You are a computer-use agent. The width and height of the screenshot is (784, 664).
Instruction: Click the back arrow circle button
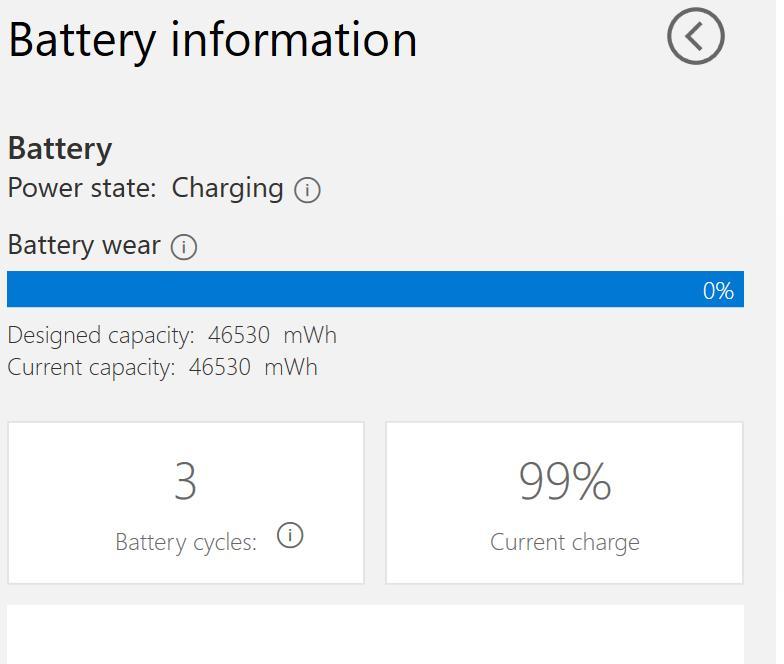[x=695, y=37]
